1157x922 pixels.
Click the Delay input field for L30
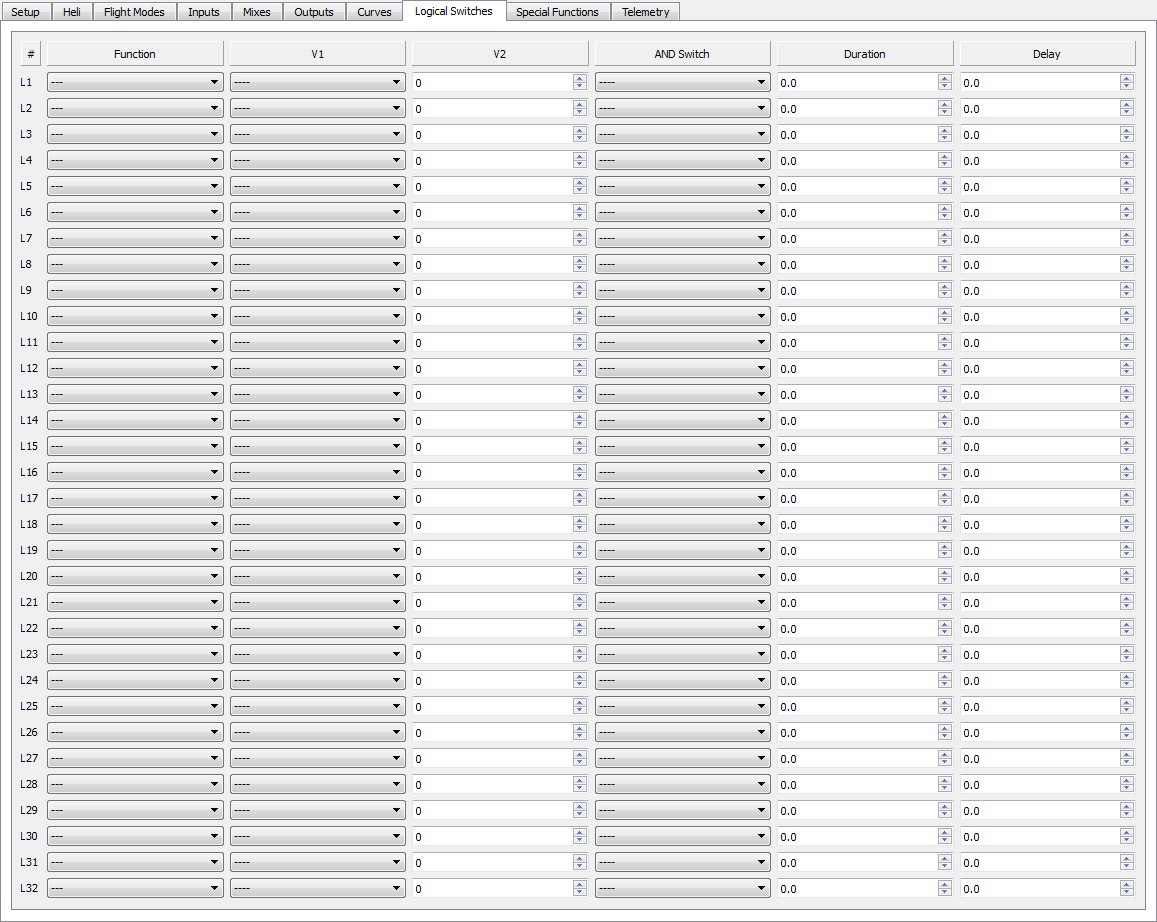(1039, 837)
